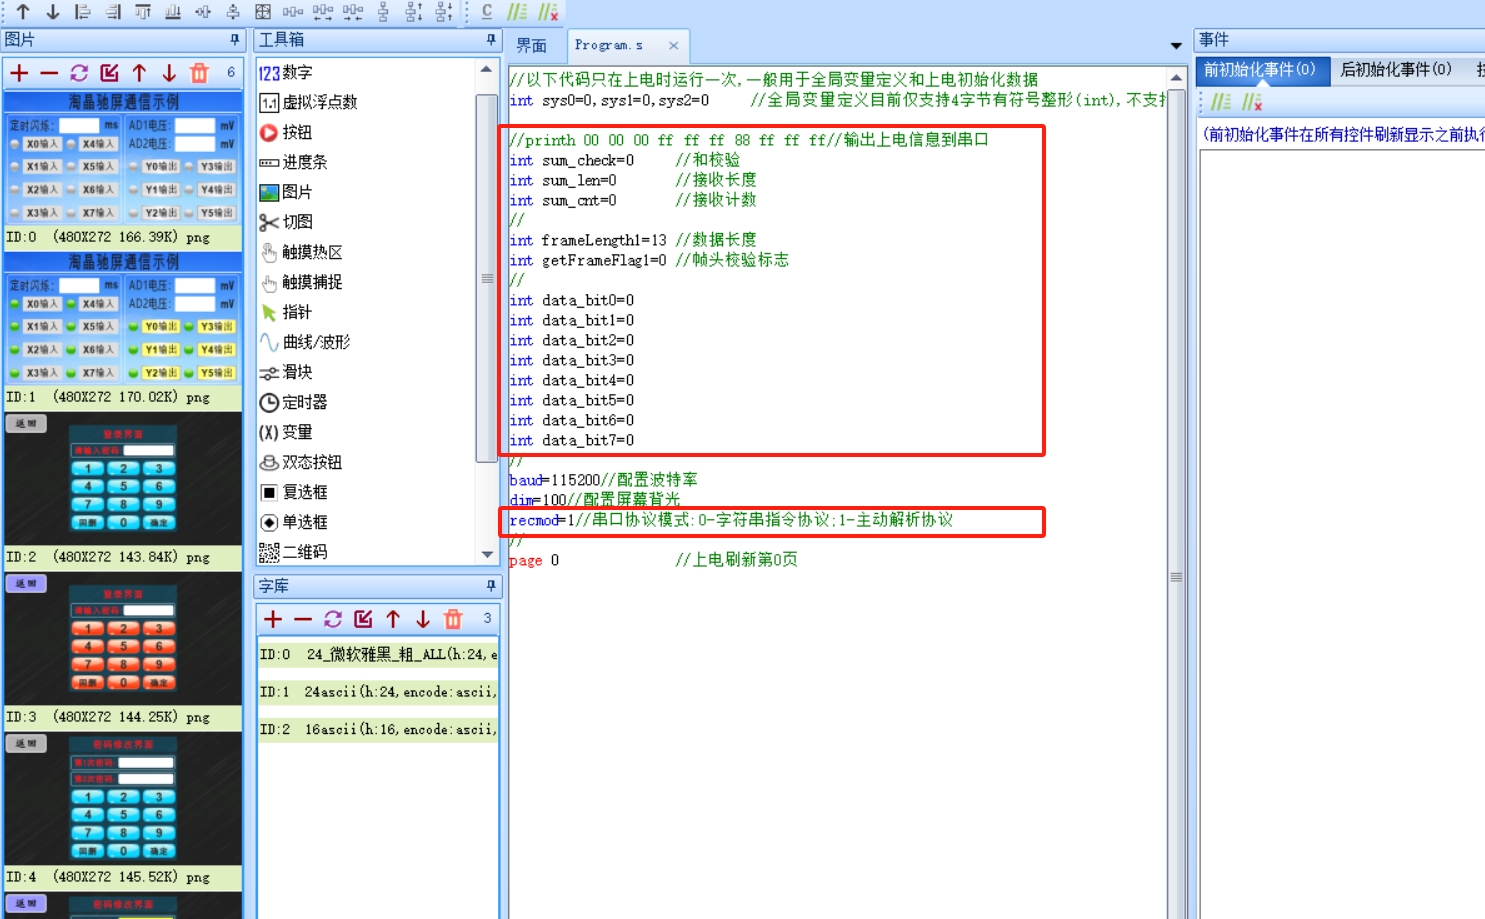Select the 虚拟浮点数 control in toolbox
This screenshot has width=1485, height=919.
308,102
